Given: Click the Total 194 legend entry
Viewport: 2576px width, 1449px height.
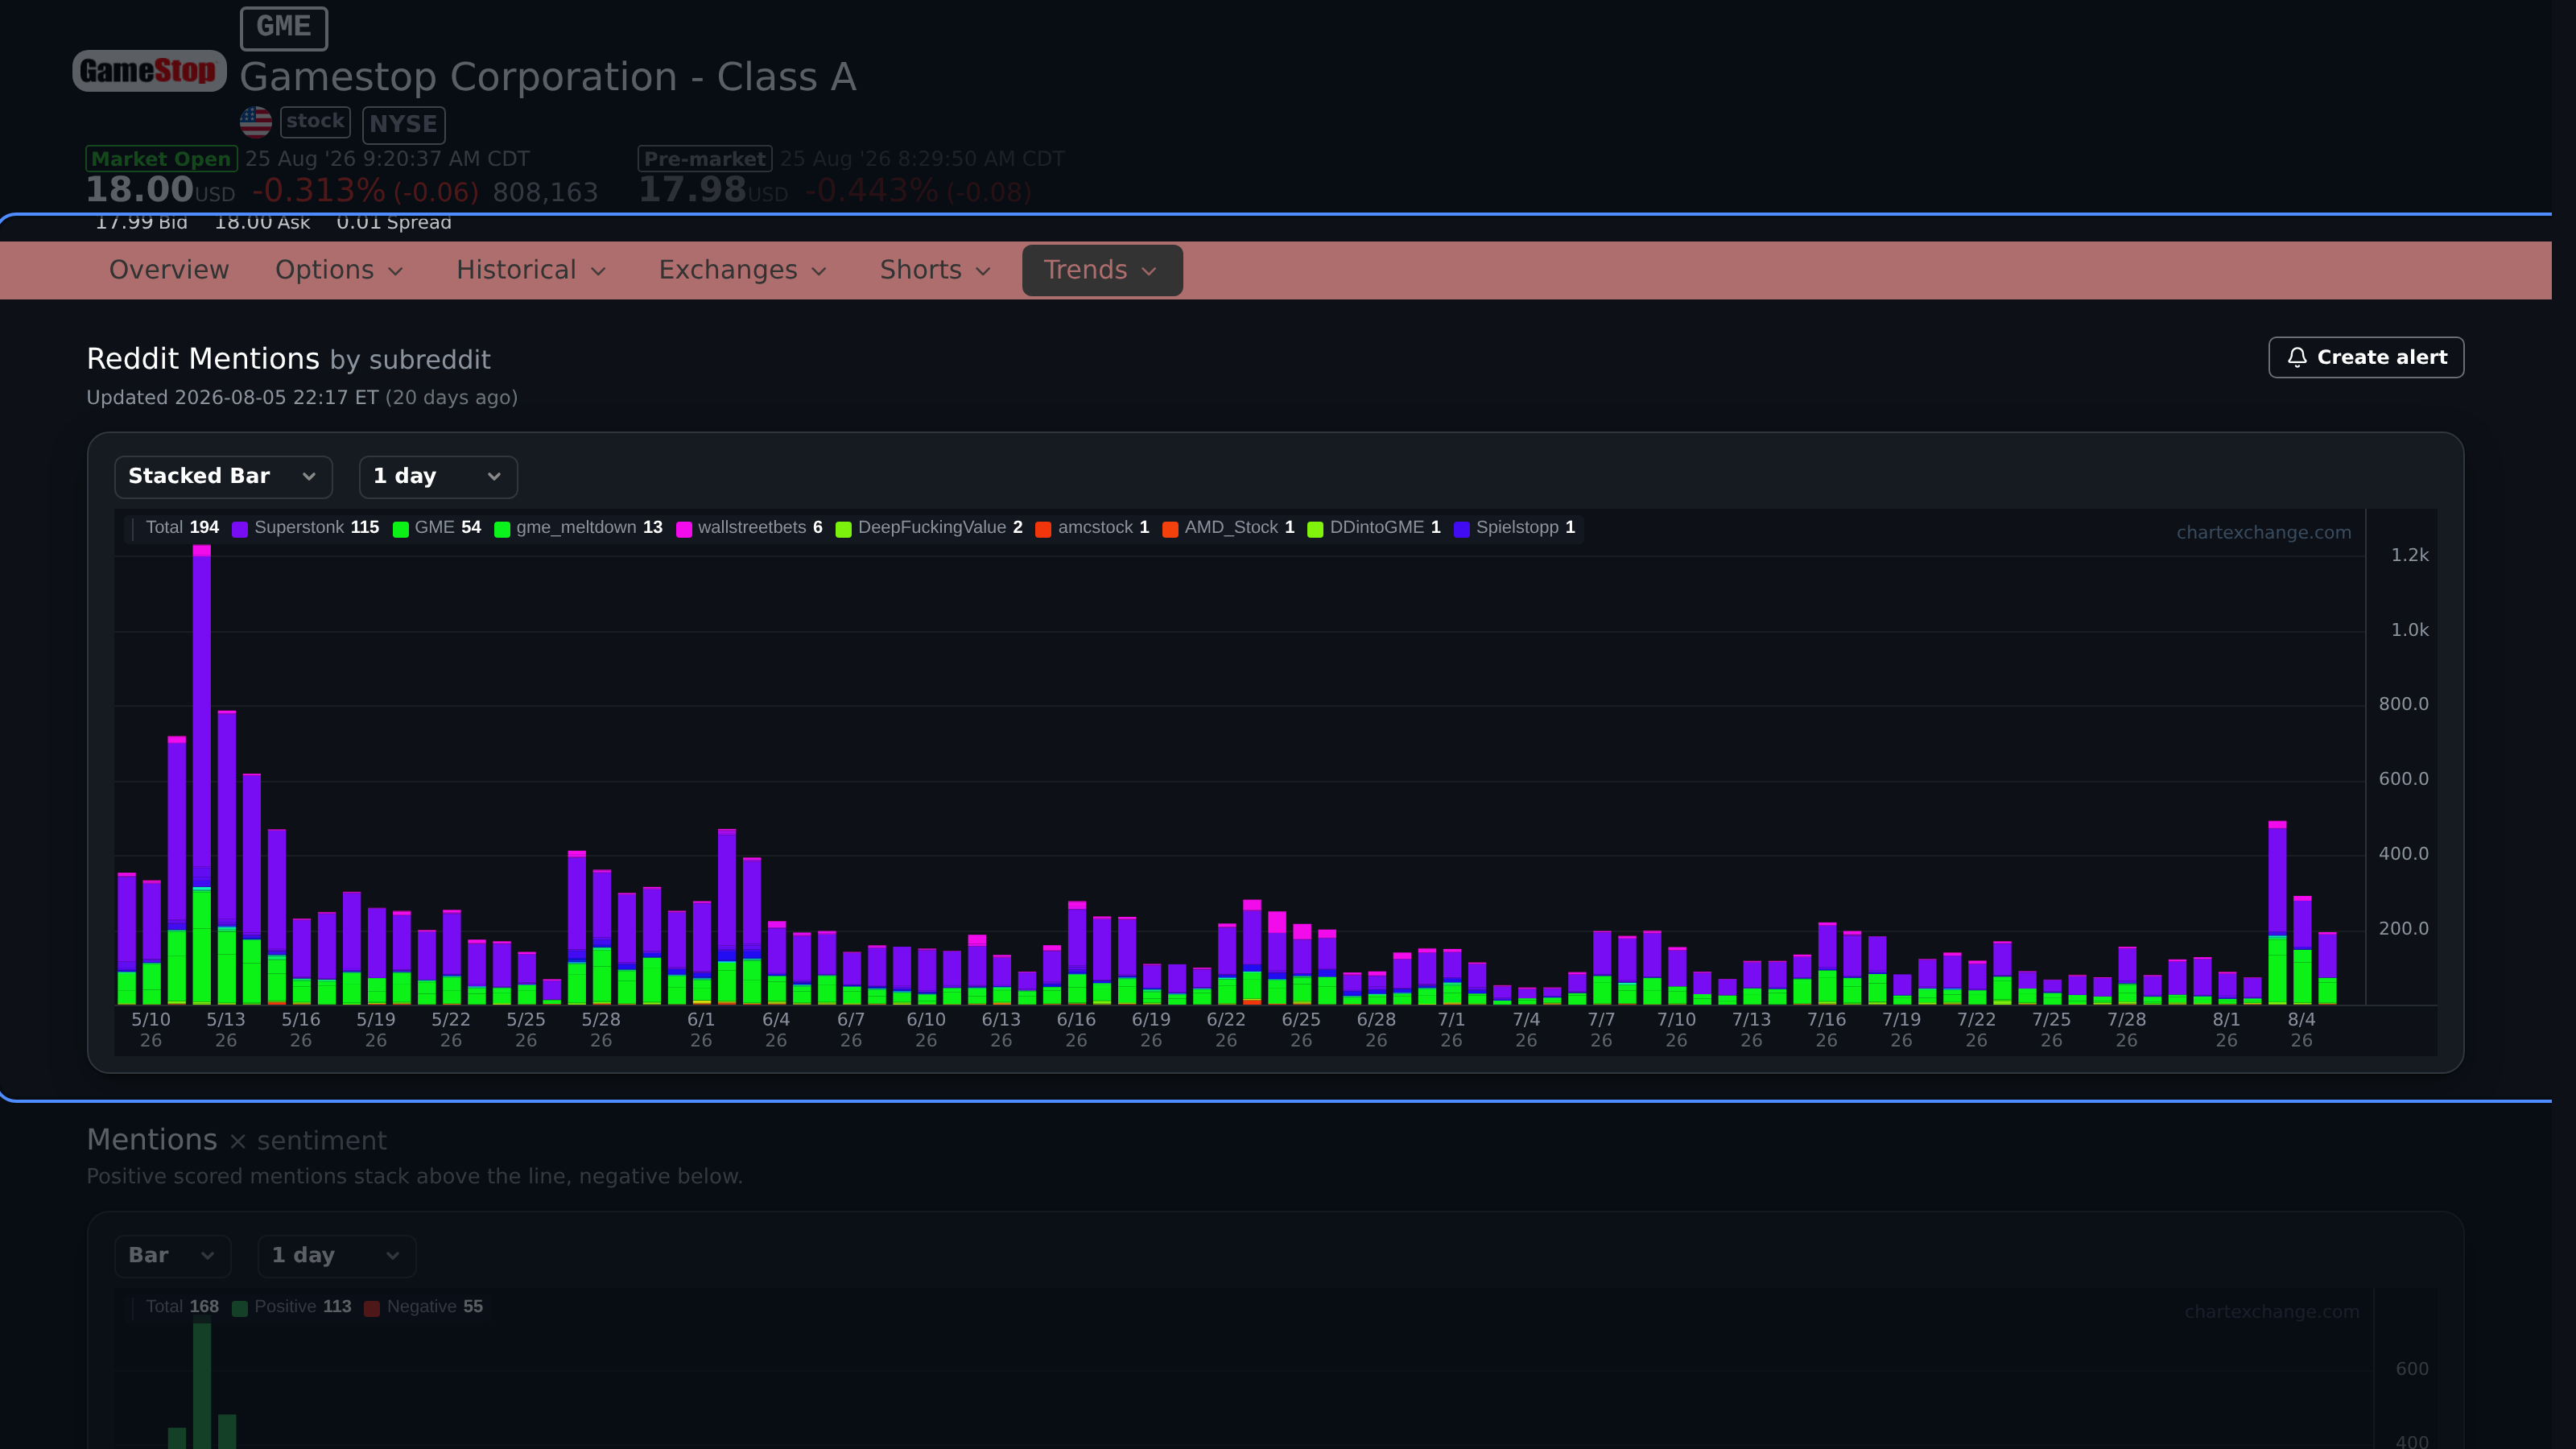Looking at the screenshot, I should click(x=182, y=527).
